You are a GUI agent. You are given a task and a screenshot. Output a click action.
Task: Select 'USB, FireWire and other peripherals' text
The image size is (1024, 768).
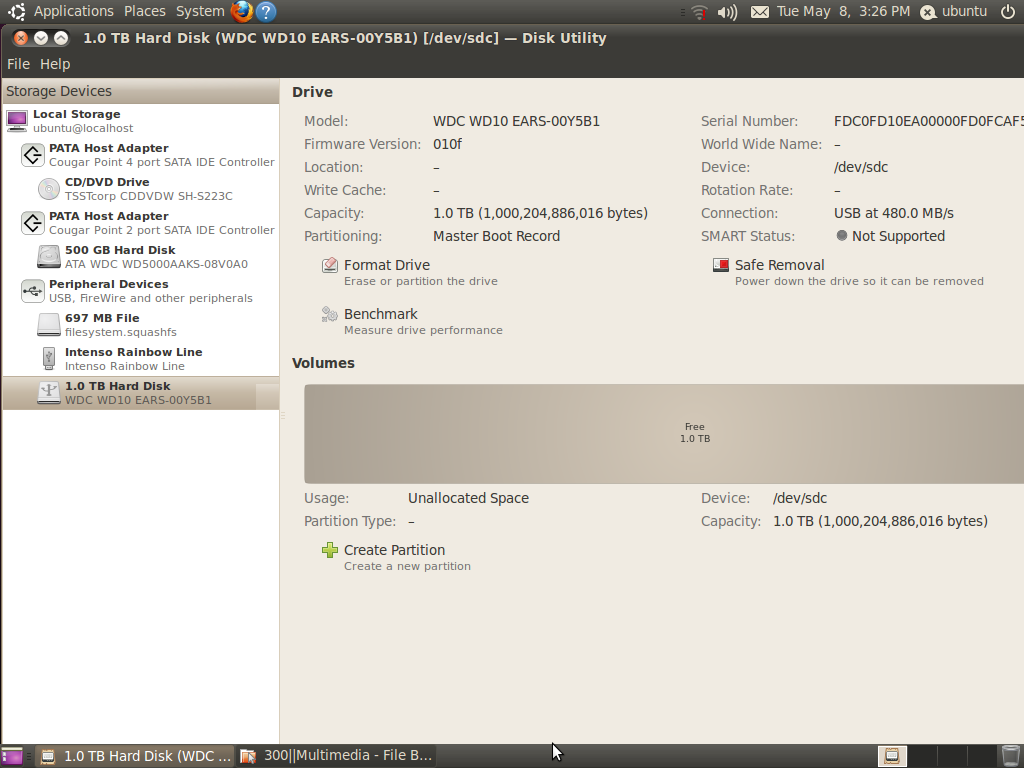(x=150, y=298)
